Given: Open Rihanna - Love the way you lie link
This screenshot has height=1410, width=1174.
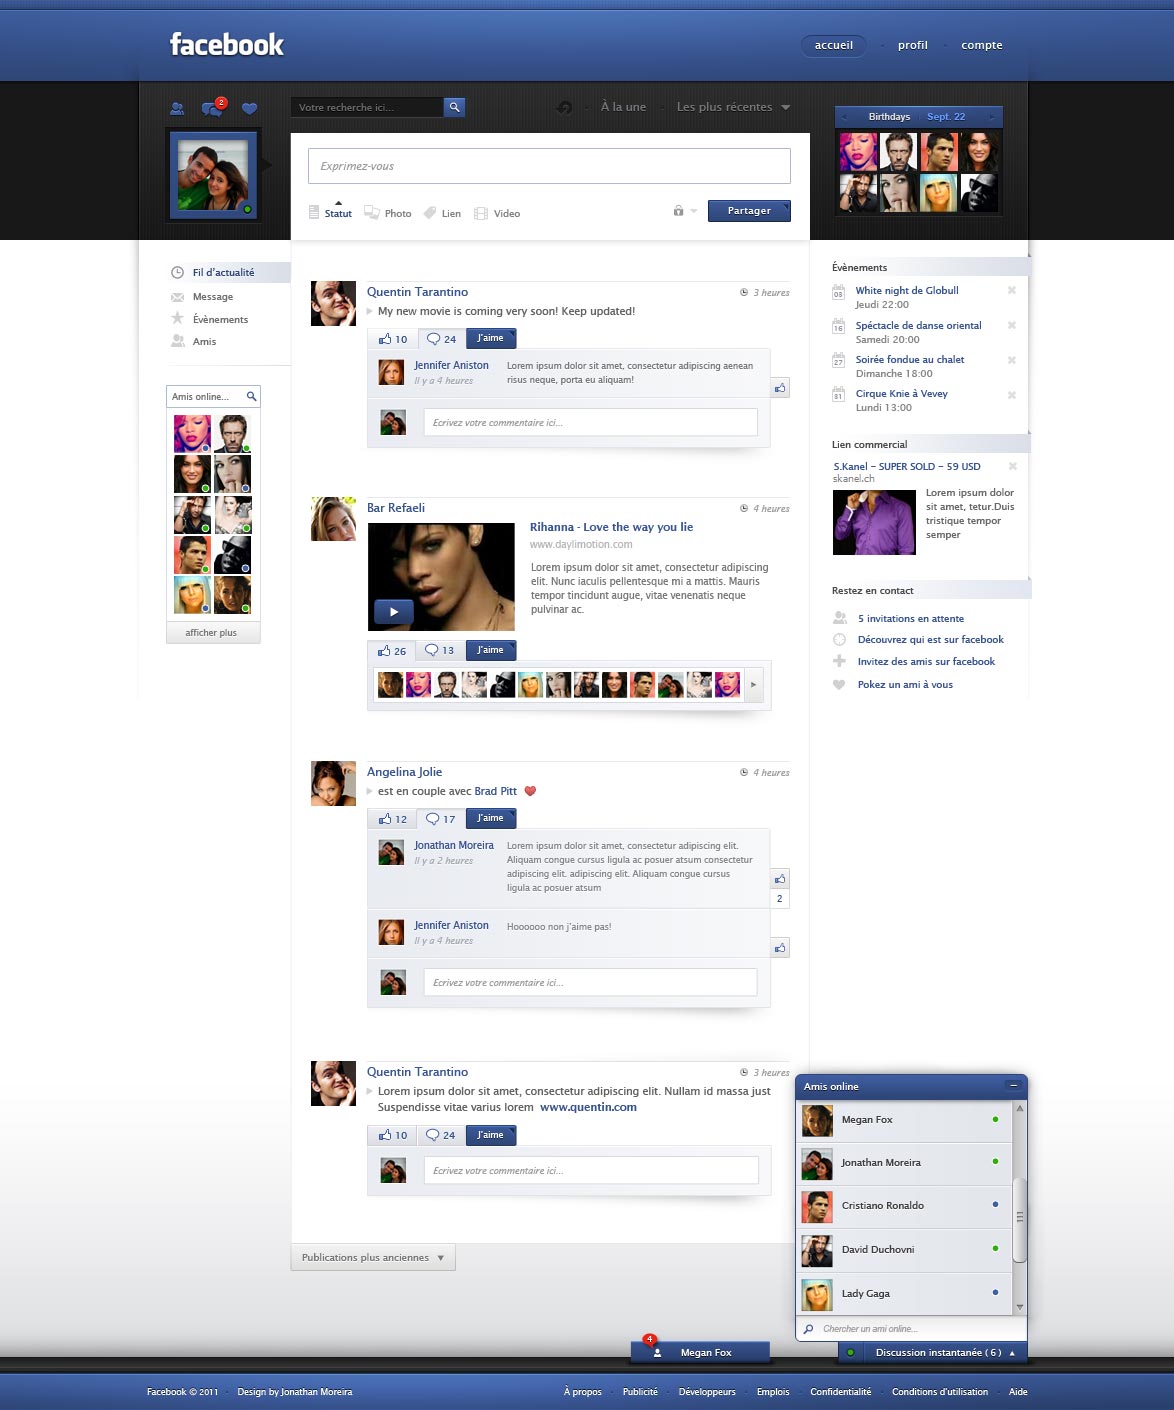Looking at the screenshot, I should (611, 527).
